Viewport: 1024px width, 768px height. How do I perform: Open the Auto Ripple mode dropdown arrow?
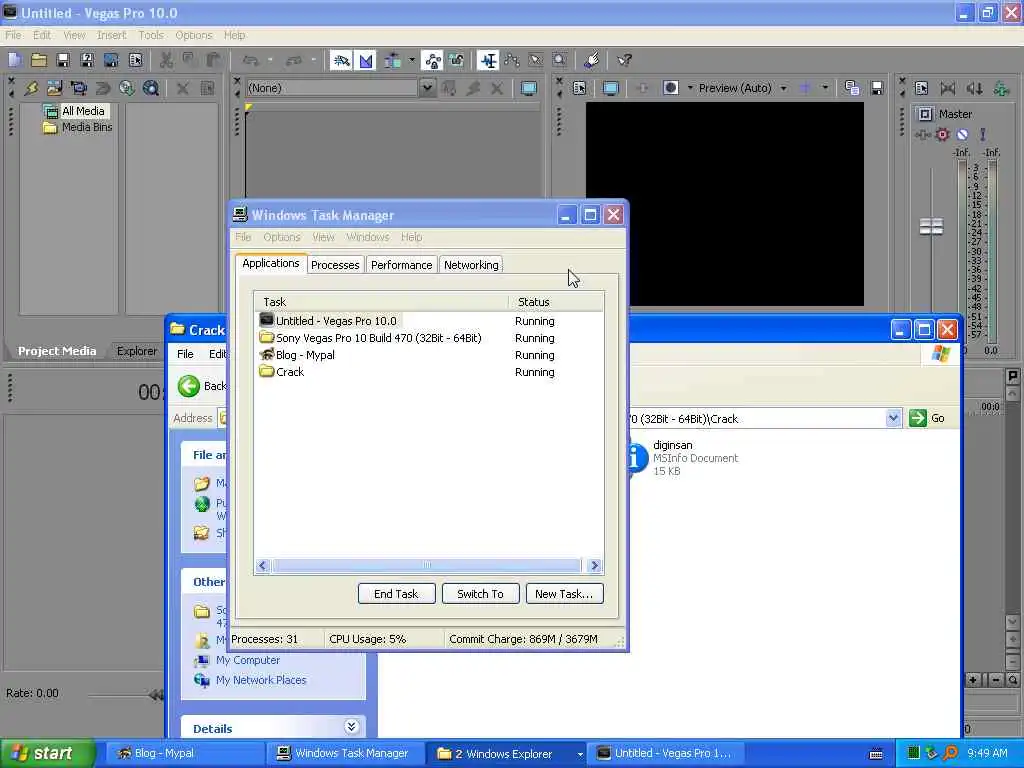[x=411, y=61]
